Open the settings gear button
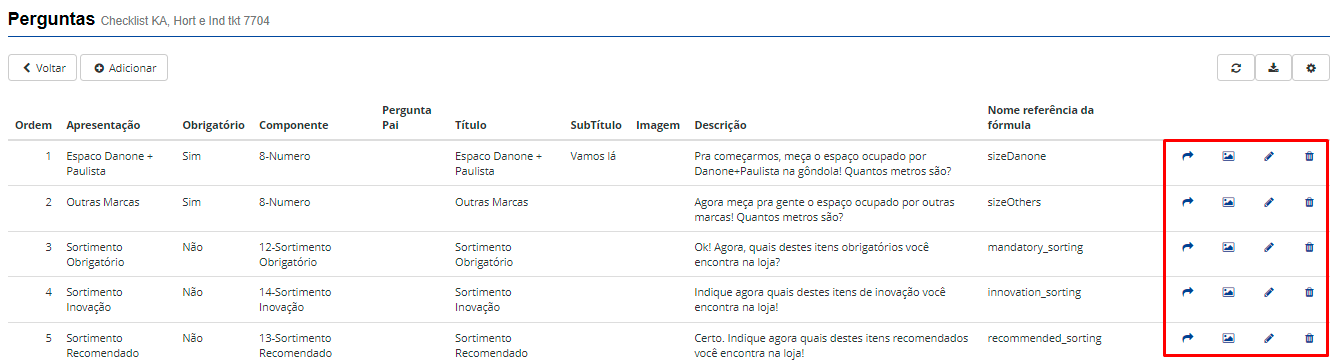The height and width of the screenshot is (362, 1335). [1311, 68]
